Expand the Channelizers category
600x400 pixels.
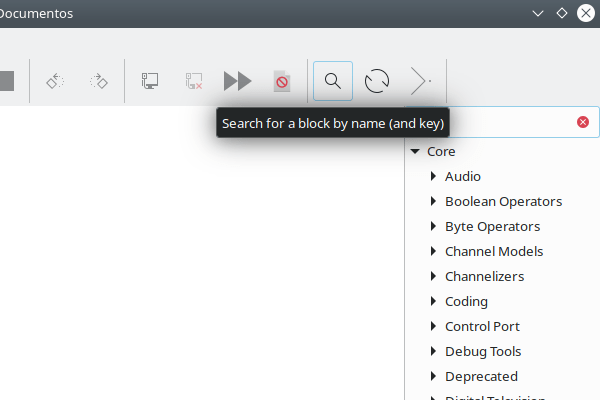click(433, 277)
